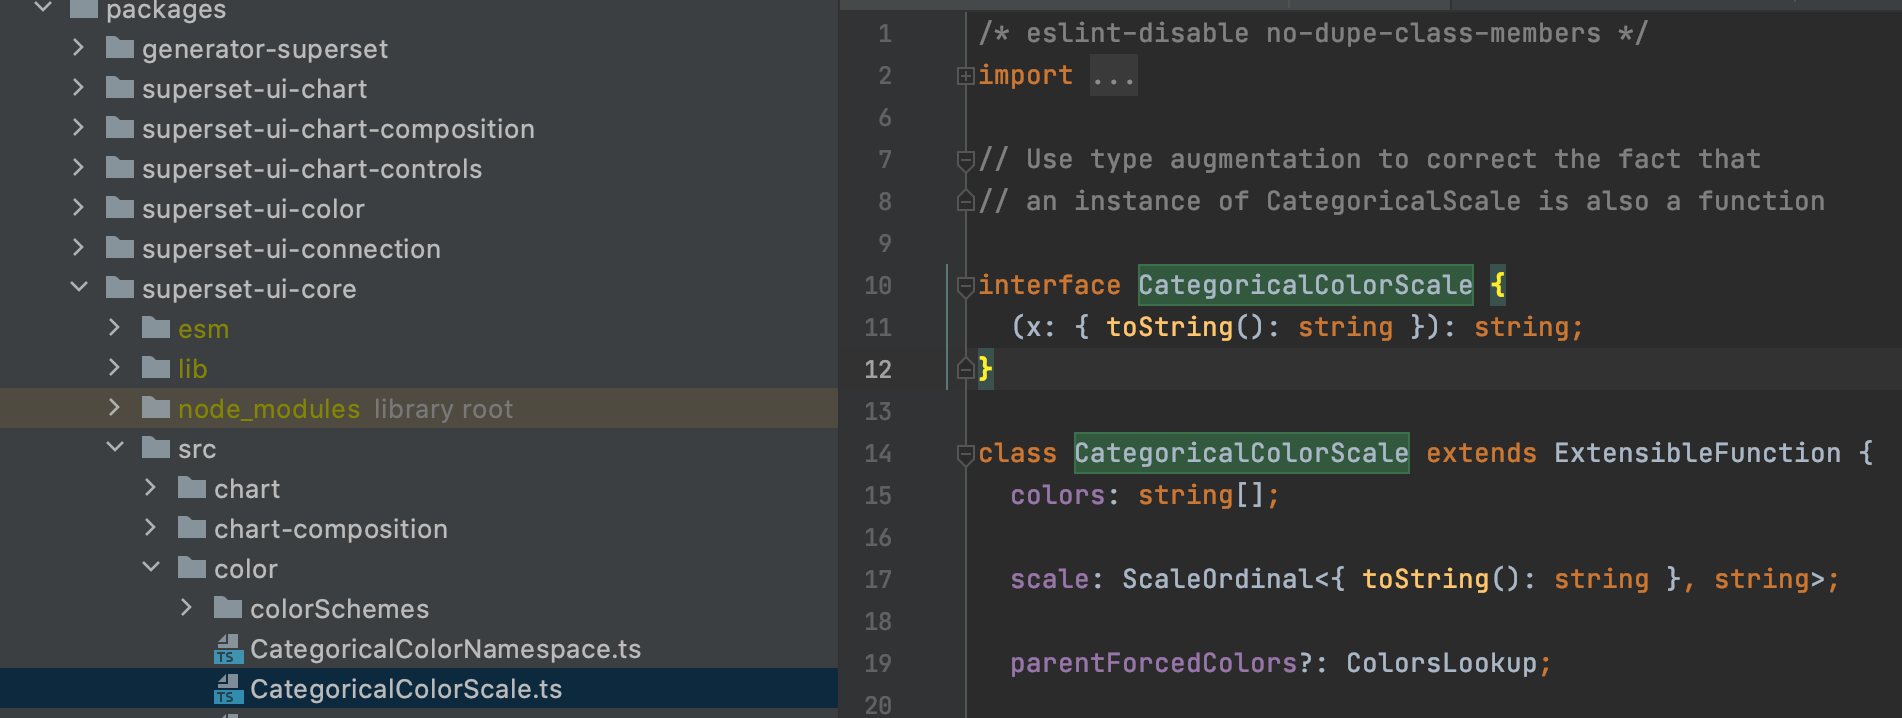Open CategoricalColorNamespace.ts file
Screen dimensions: 1902x718
tap(445, 649)
